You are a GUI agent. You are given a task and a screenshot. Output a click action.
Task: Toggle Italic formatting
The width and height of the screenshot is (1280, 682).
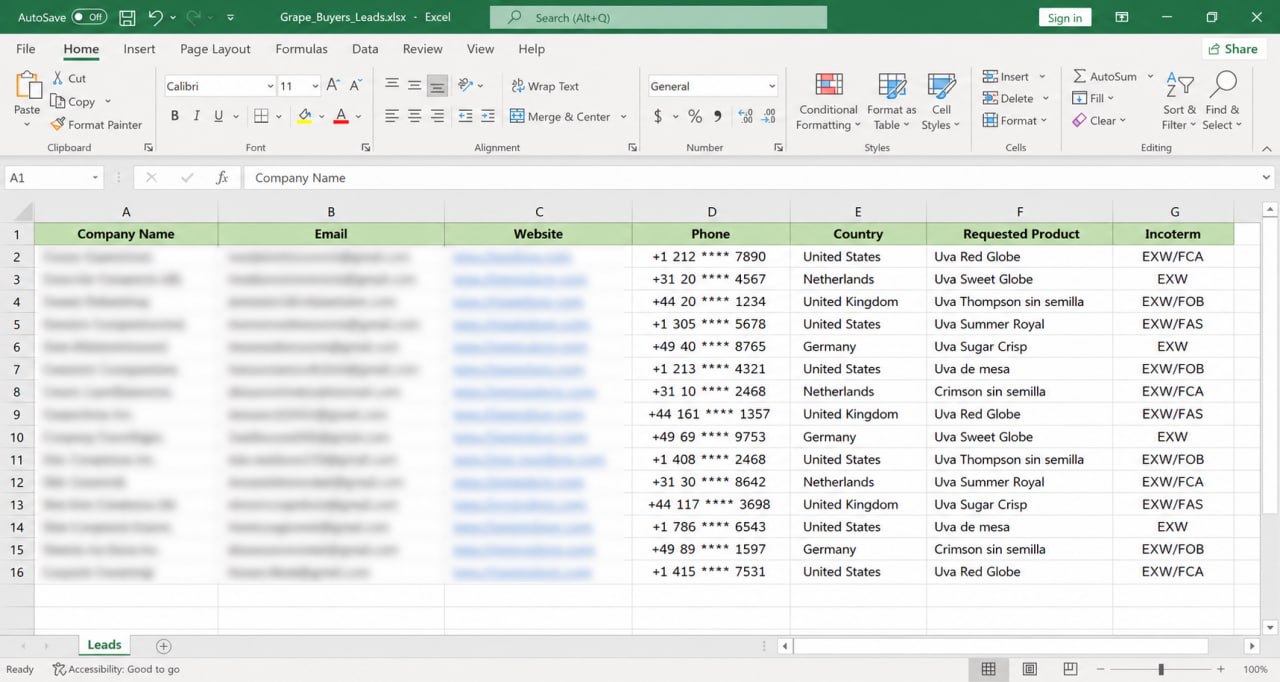click(197, 116)
